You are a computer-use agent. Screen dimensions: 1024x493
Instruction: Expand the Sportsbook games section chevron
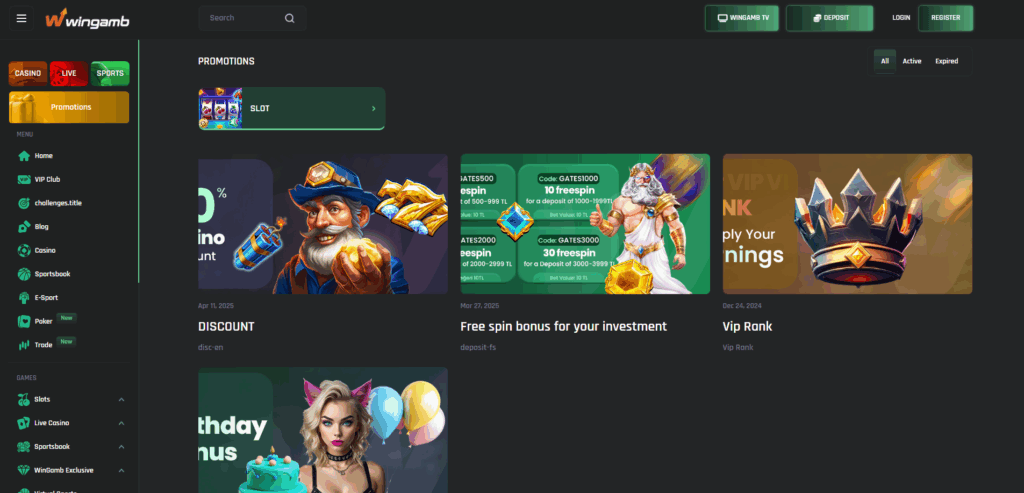121,447
